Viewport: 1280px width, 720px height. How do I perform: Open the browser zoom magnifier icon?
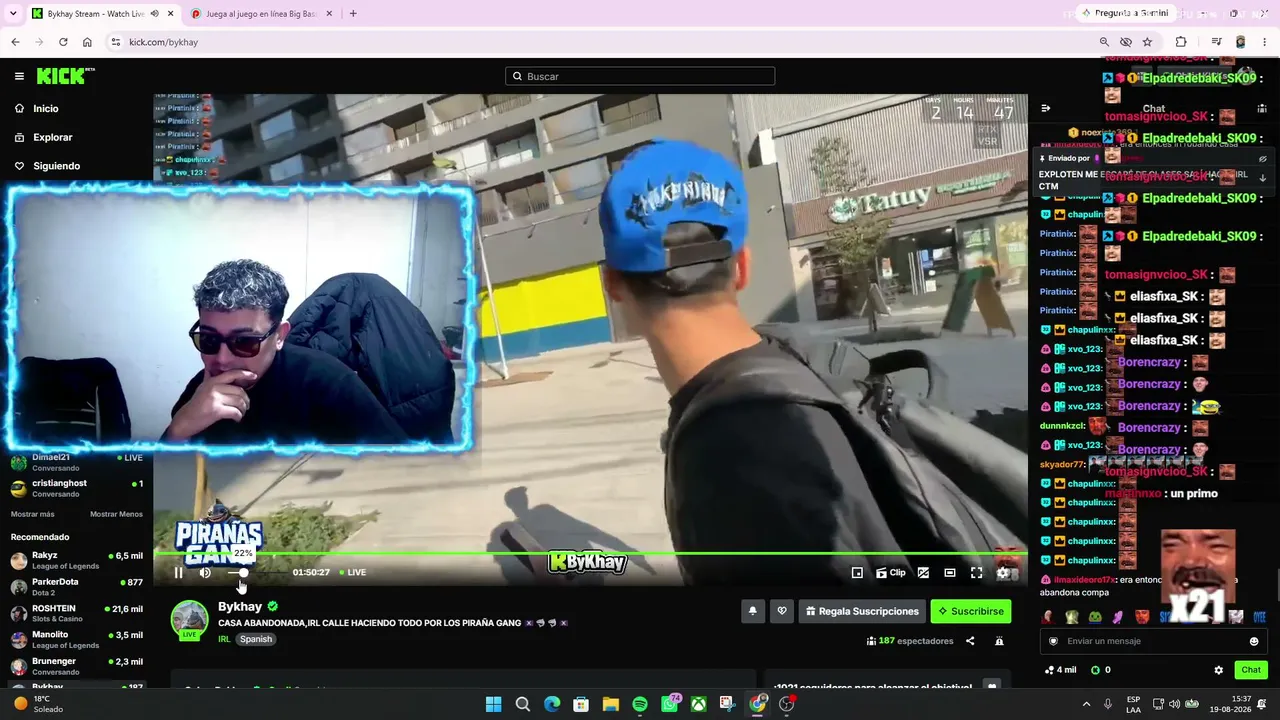(1104, 42)
